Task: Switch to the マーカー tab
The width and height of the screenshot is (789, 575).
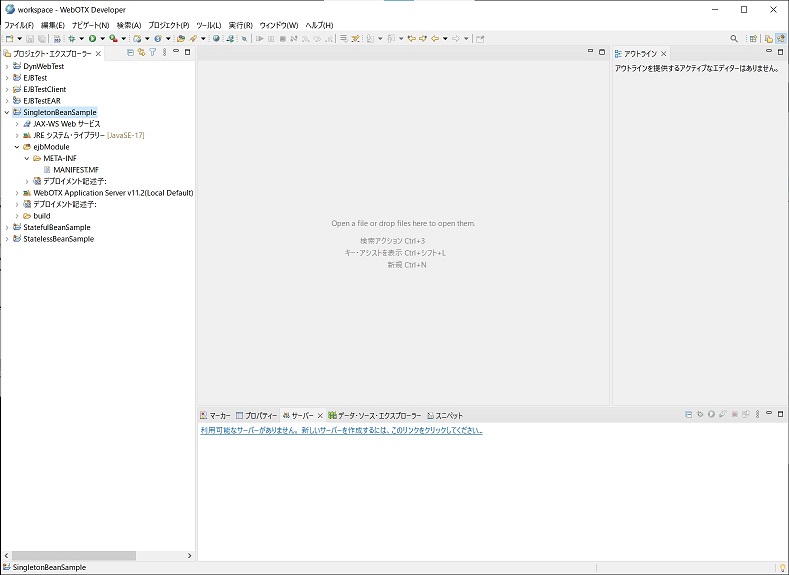Action: tap(214, 415)
